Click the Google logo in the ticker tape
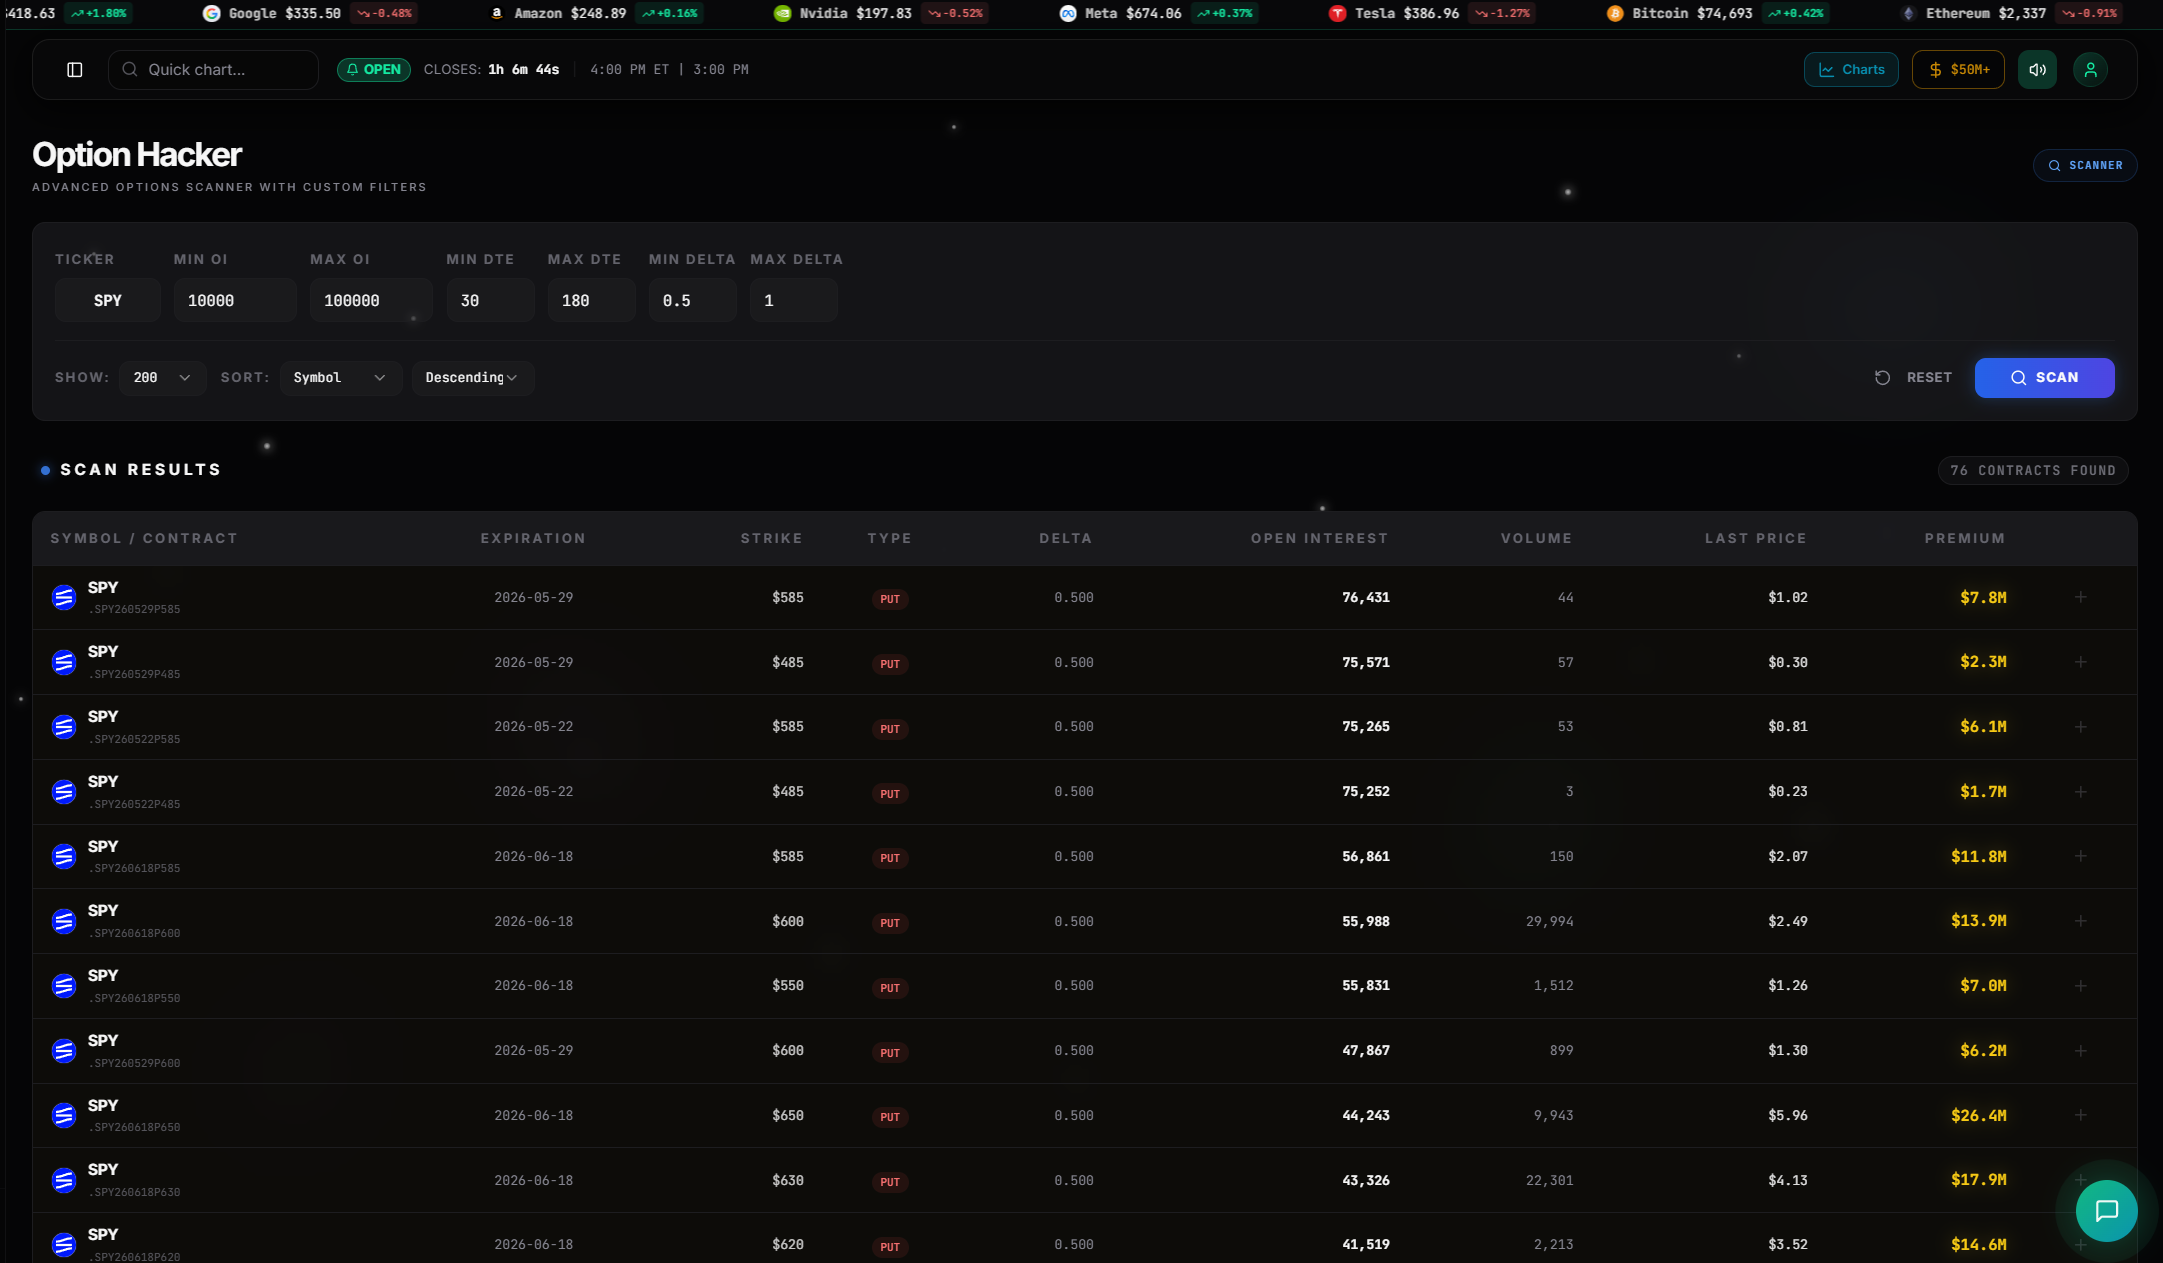2163x1263 pixels. pyautogui.click(x=211, y=13)
